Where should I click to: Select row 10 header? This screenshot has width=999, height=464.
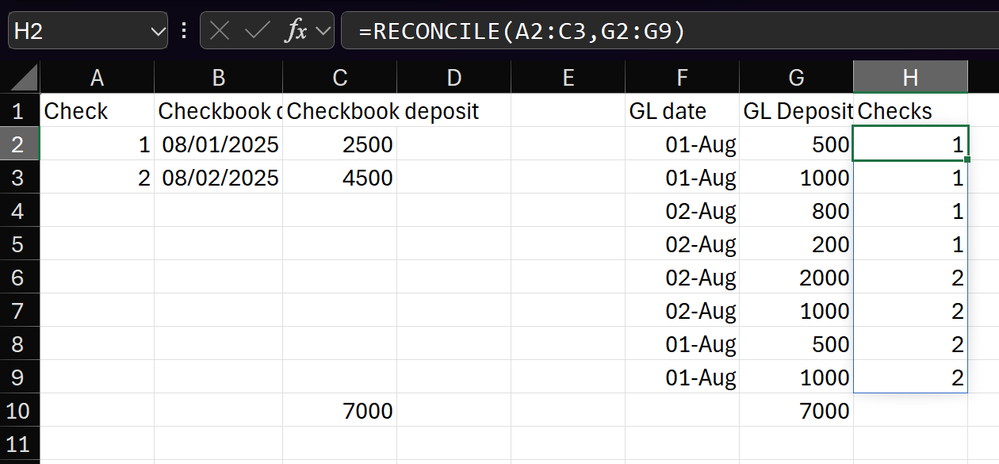point(20,410)
